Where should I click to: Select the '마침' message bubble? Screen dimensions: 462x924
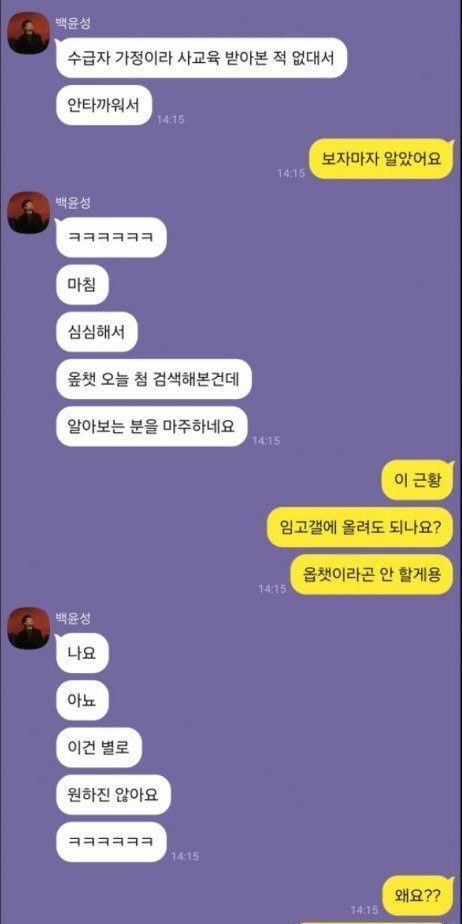coord(81,285)
